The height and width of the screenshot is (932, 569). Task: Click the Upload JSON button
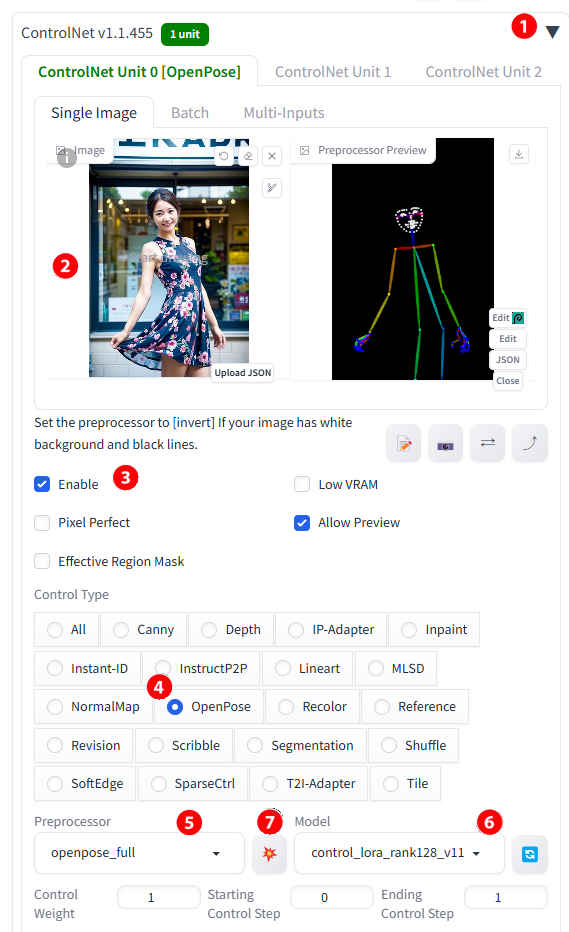pos(243,373)
